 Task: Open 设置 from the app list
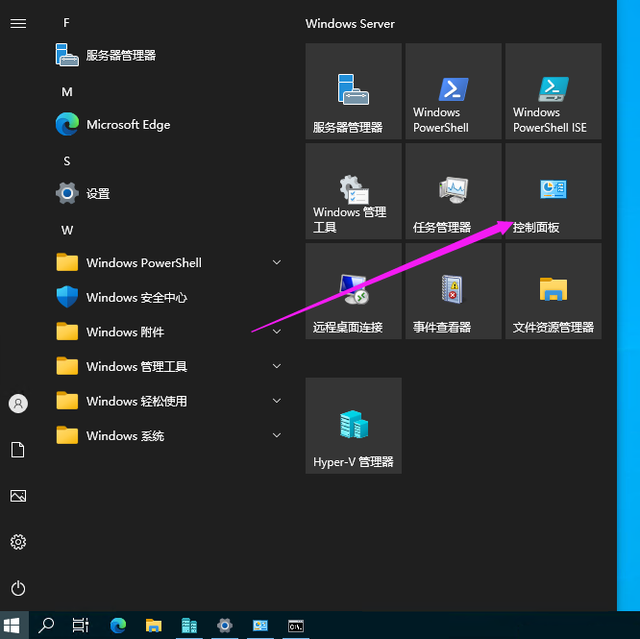pyautogui.click(x=169, y=193)
